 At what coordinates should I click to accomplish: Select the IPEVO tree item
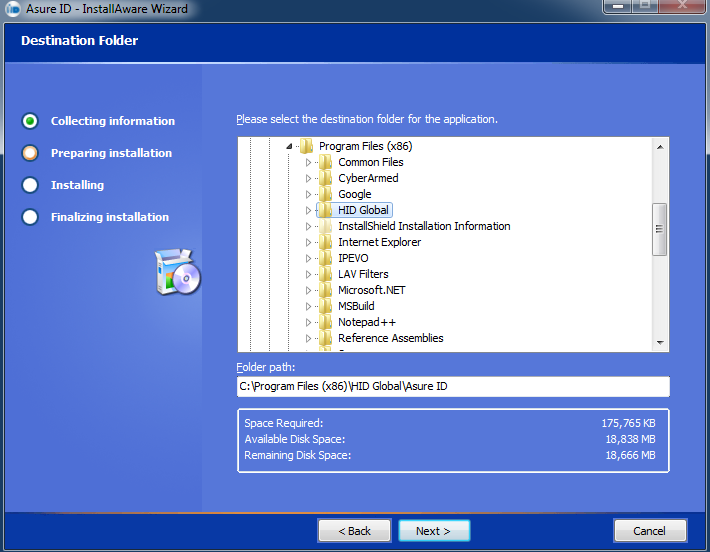[x=353, y=258]
